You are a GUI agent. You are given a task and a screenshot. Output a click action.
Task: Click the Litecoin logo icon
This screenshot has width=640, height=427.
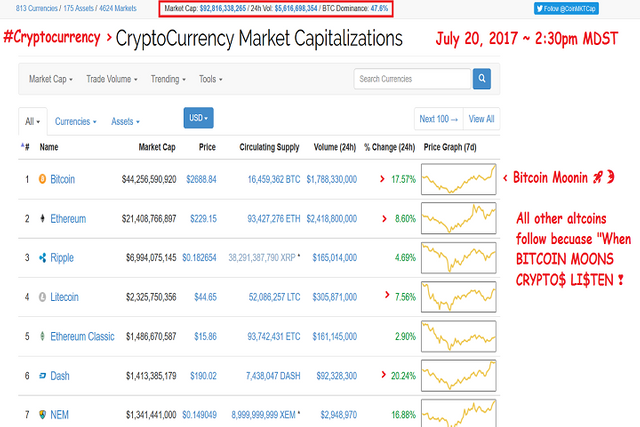42,297
